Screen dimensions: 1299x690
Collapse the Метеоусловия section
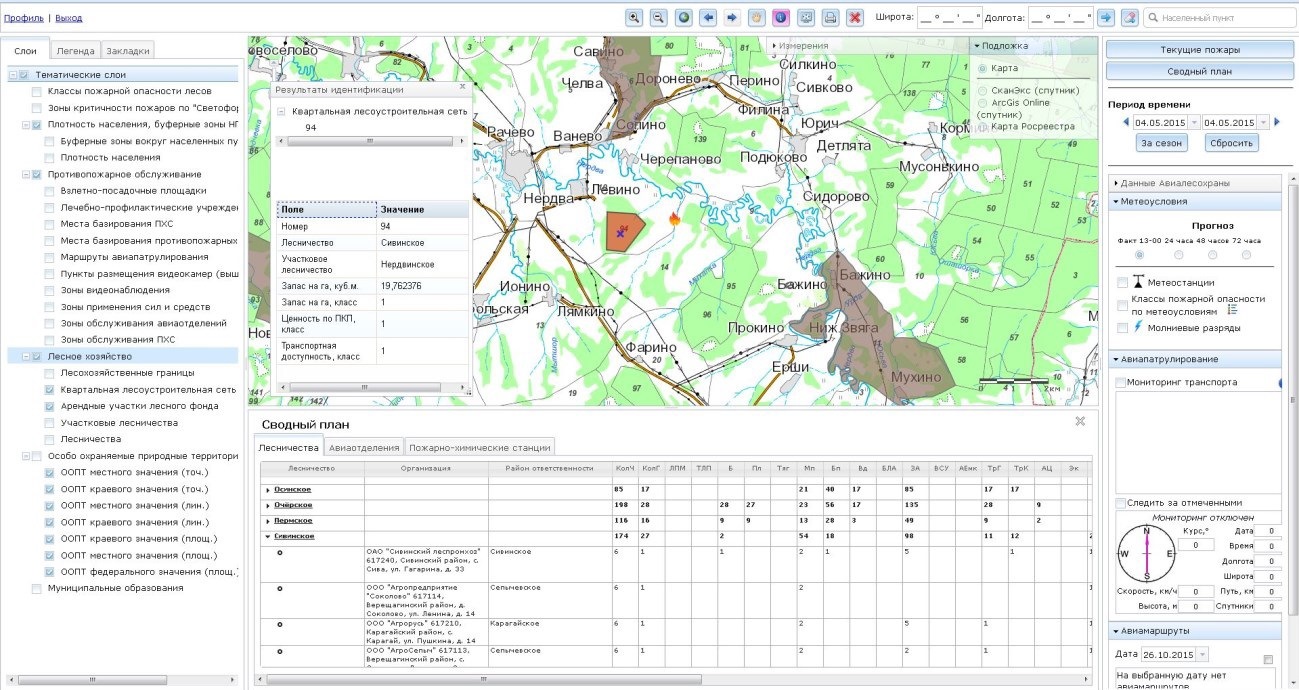[1195, 201]
